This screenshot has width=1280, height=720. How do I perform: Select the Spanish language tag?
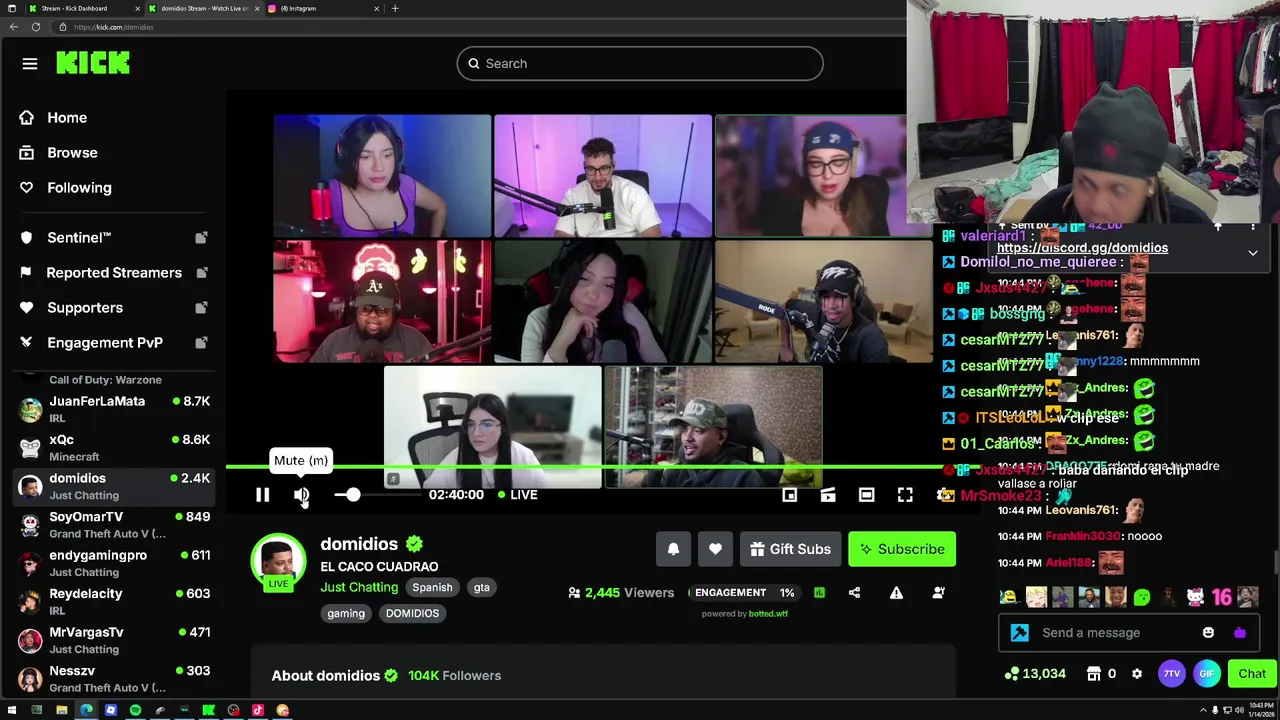(432, 587)
